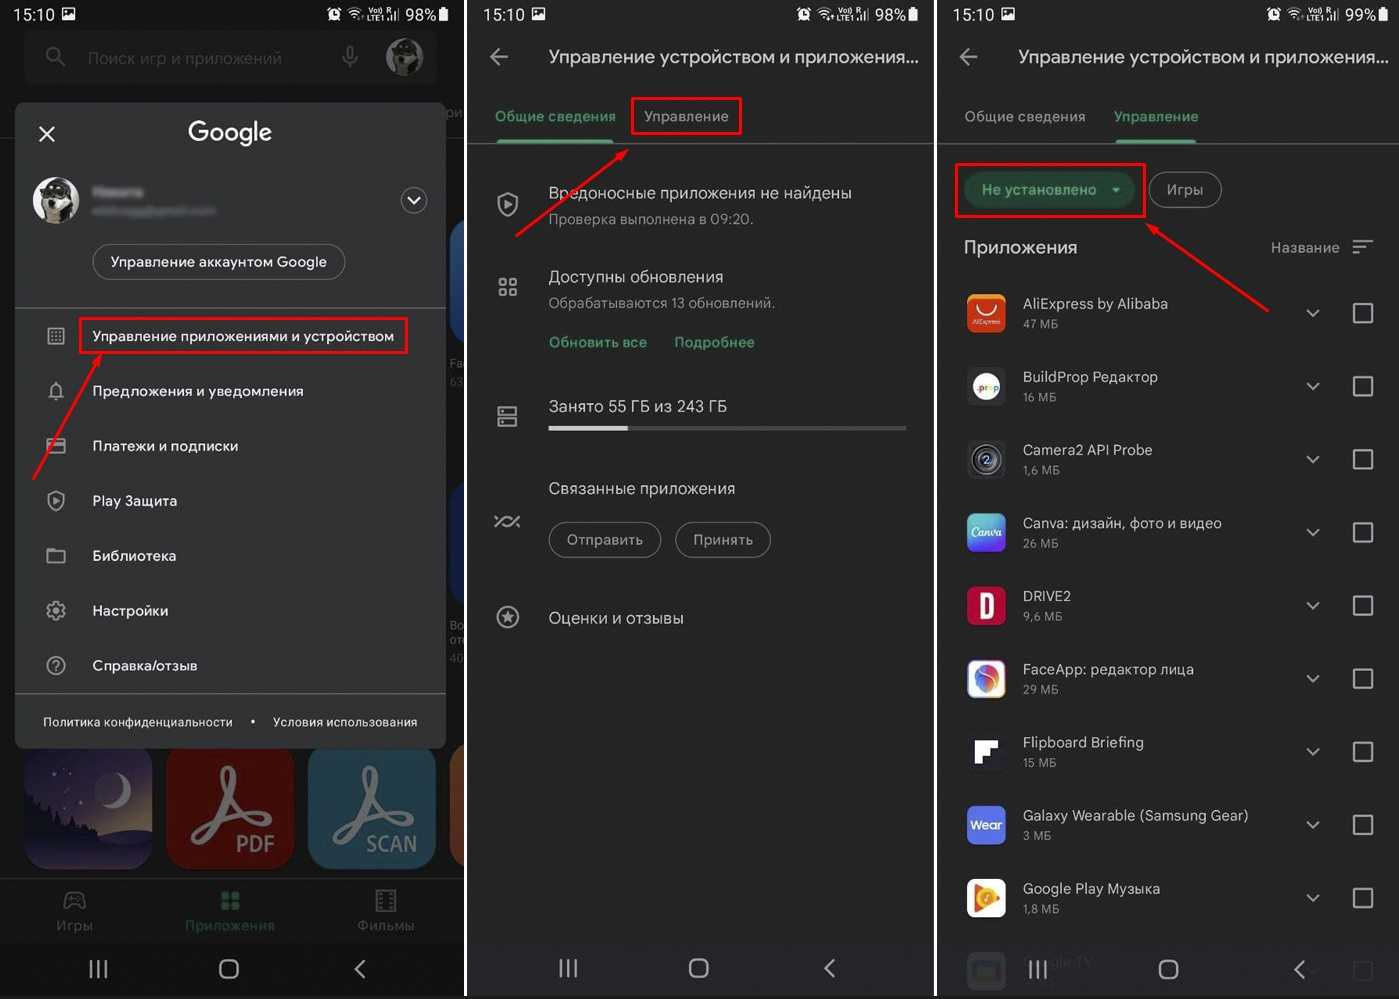Screen dimensions: 1399x999
Task: Open Библиотека menu item
Action: point(134,556)
